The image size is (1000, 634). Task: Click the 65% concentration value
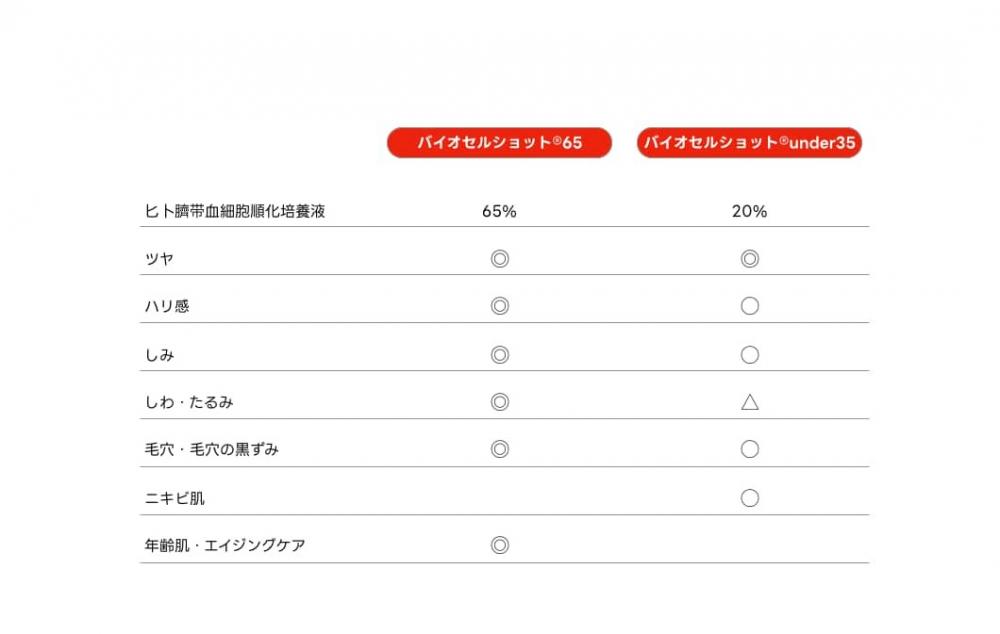[499, 211]
